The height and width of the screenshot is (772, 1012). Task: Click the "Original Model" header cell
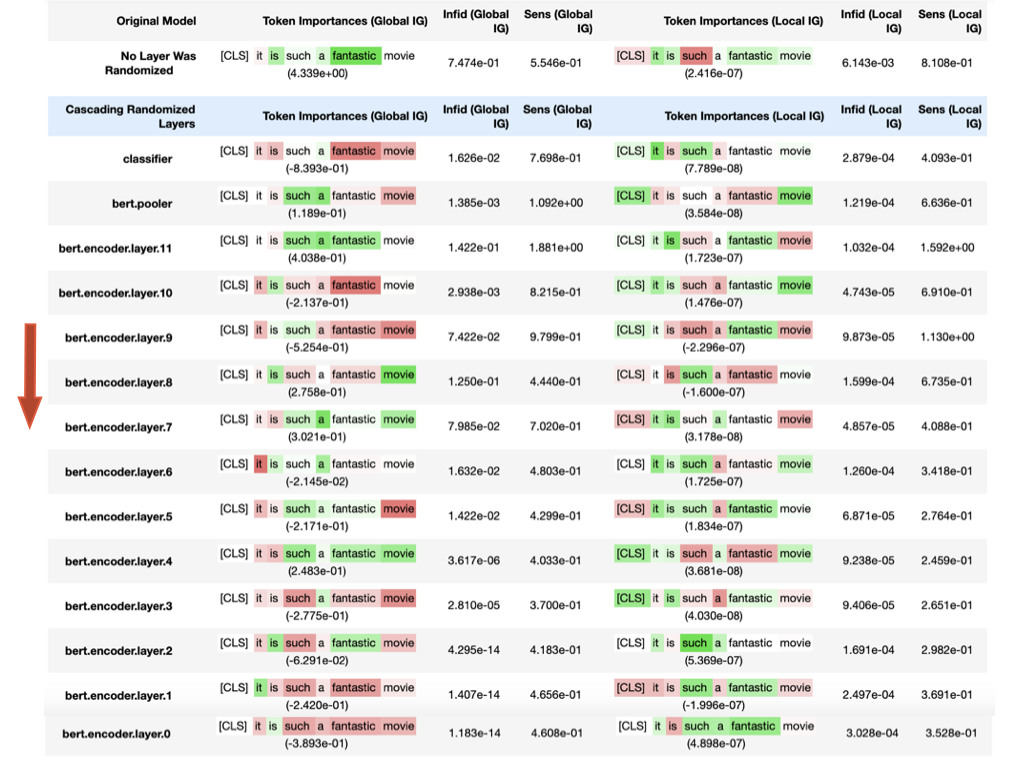coord(156,21)
